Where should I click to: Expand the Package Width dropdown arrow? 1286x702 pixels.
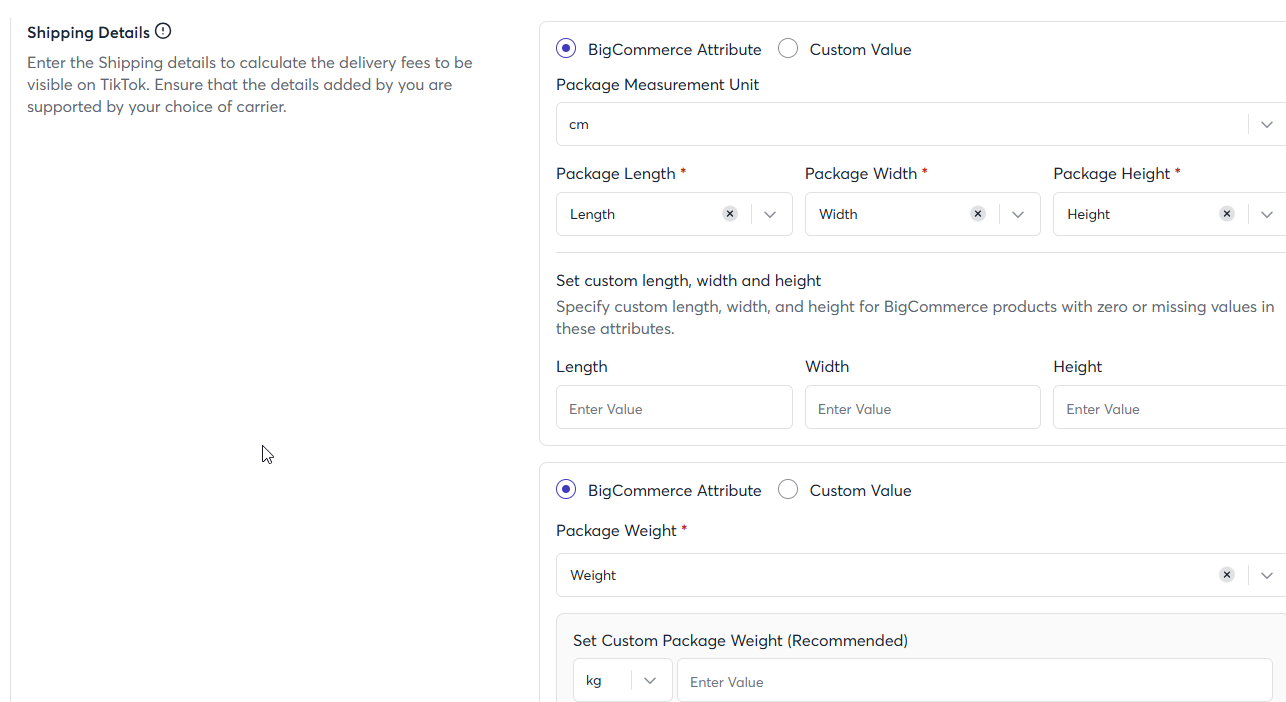pos(1018,214)
